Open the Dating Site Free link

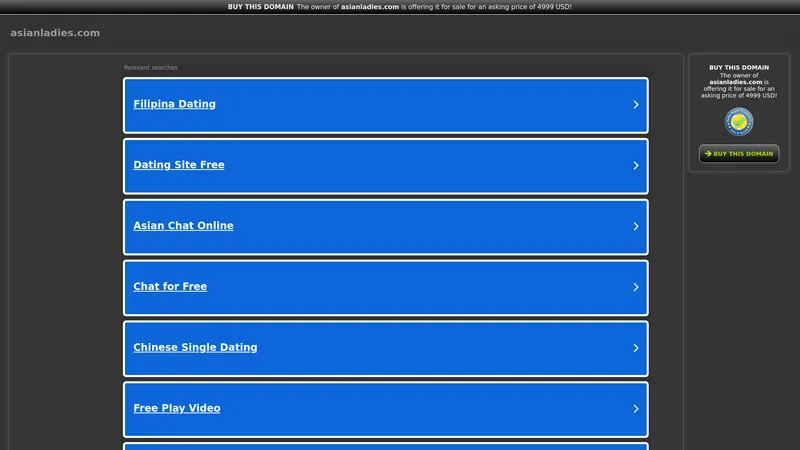179,165
